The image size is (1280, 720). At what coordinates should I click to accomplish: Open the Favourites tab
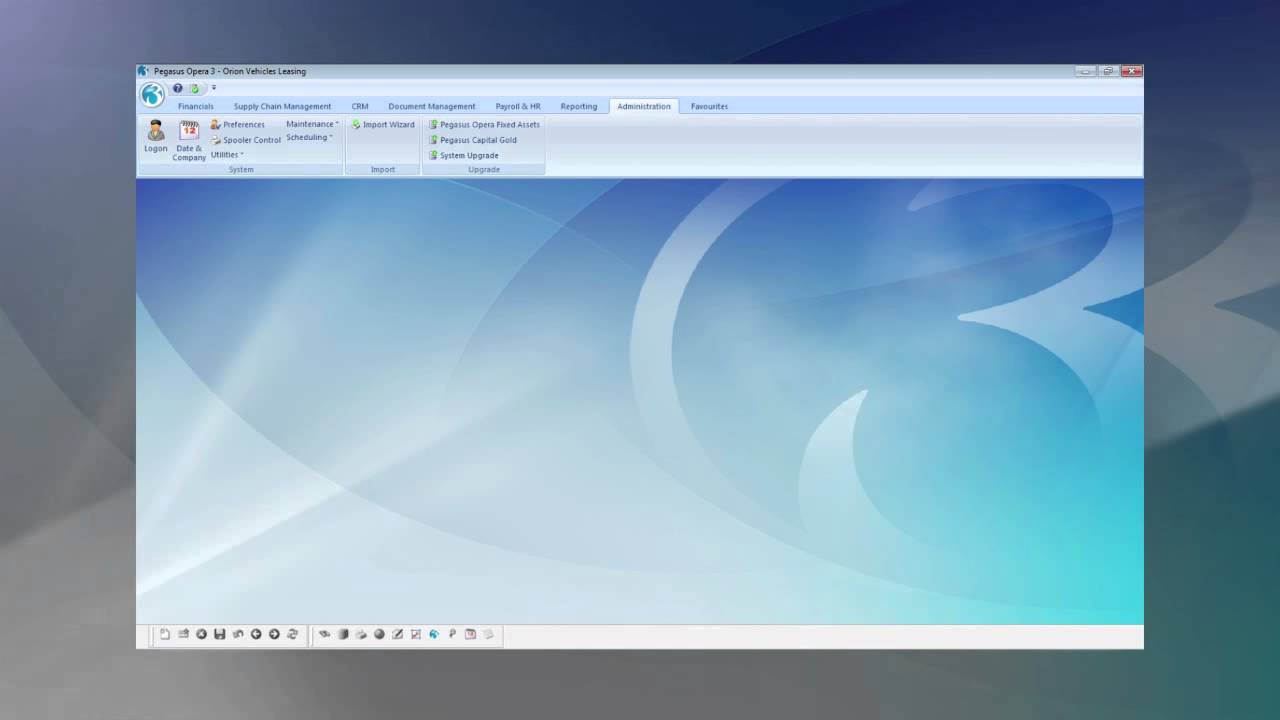pyautogui.click(x=709, y=106)
